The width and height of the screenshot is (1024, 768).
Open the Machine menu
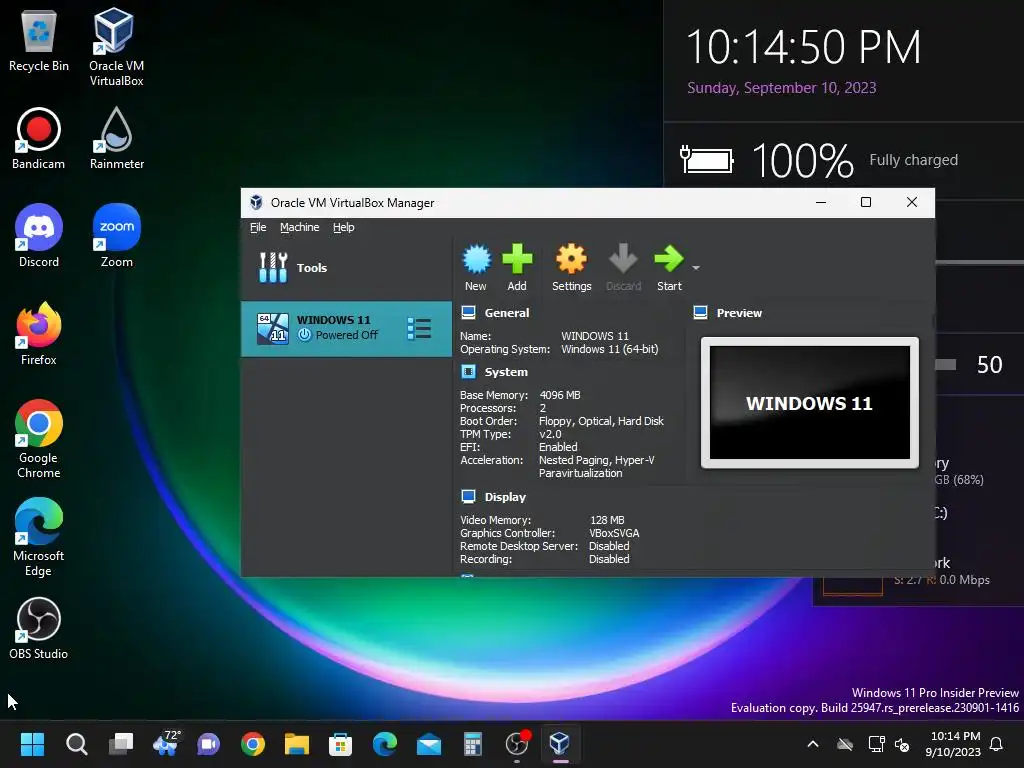[300, 227]
